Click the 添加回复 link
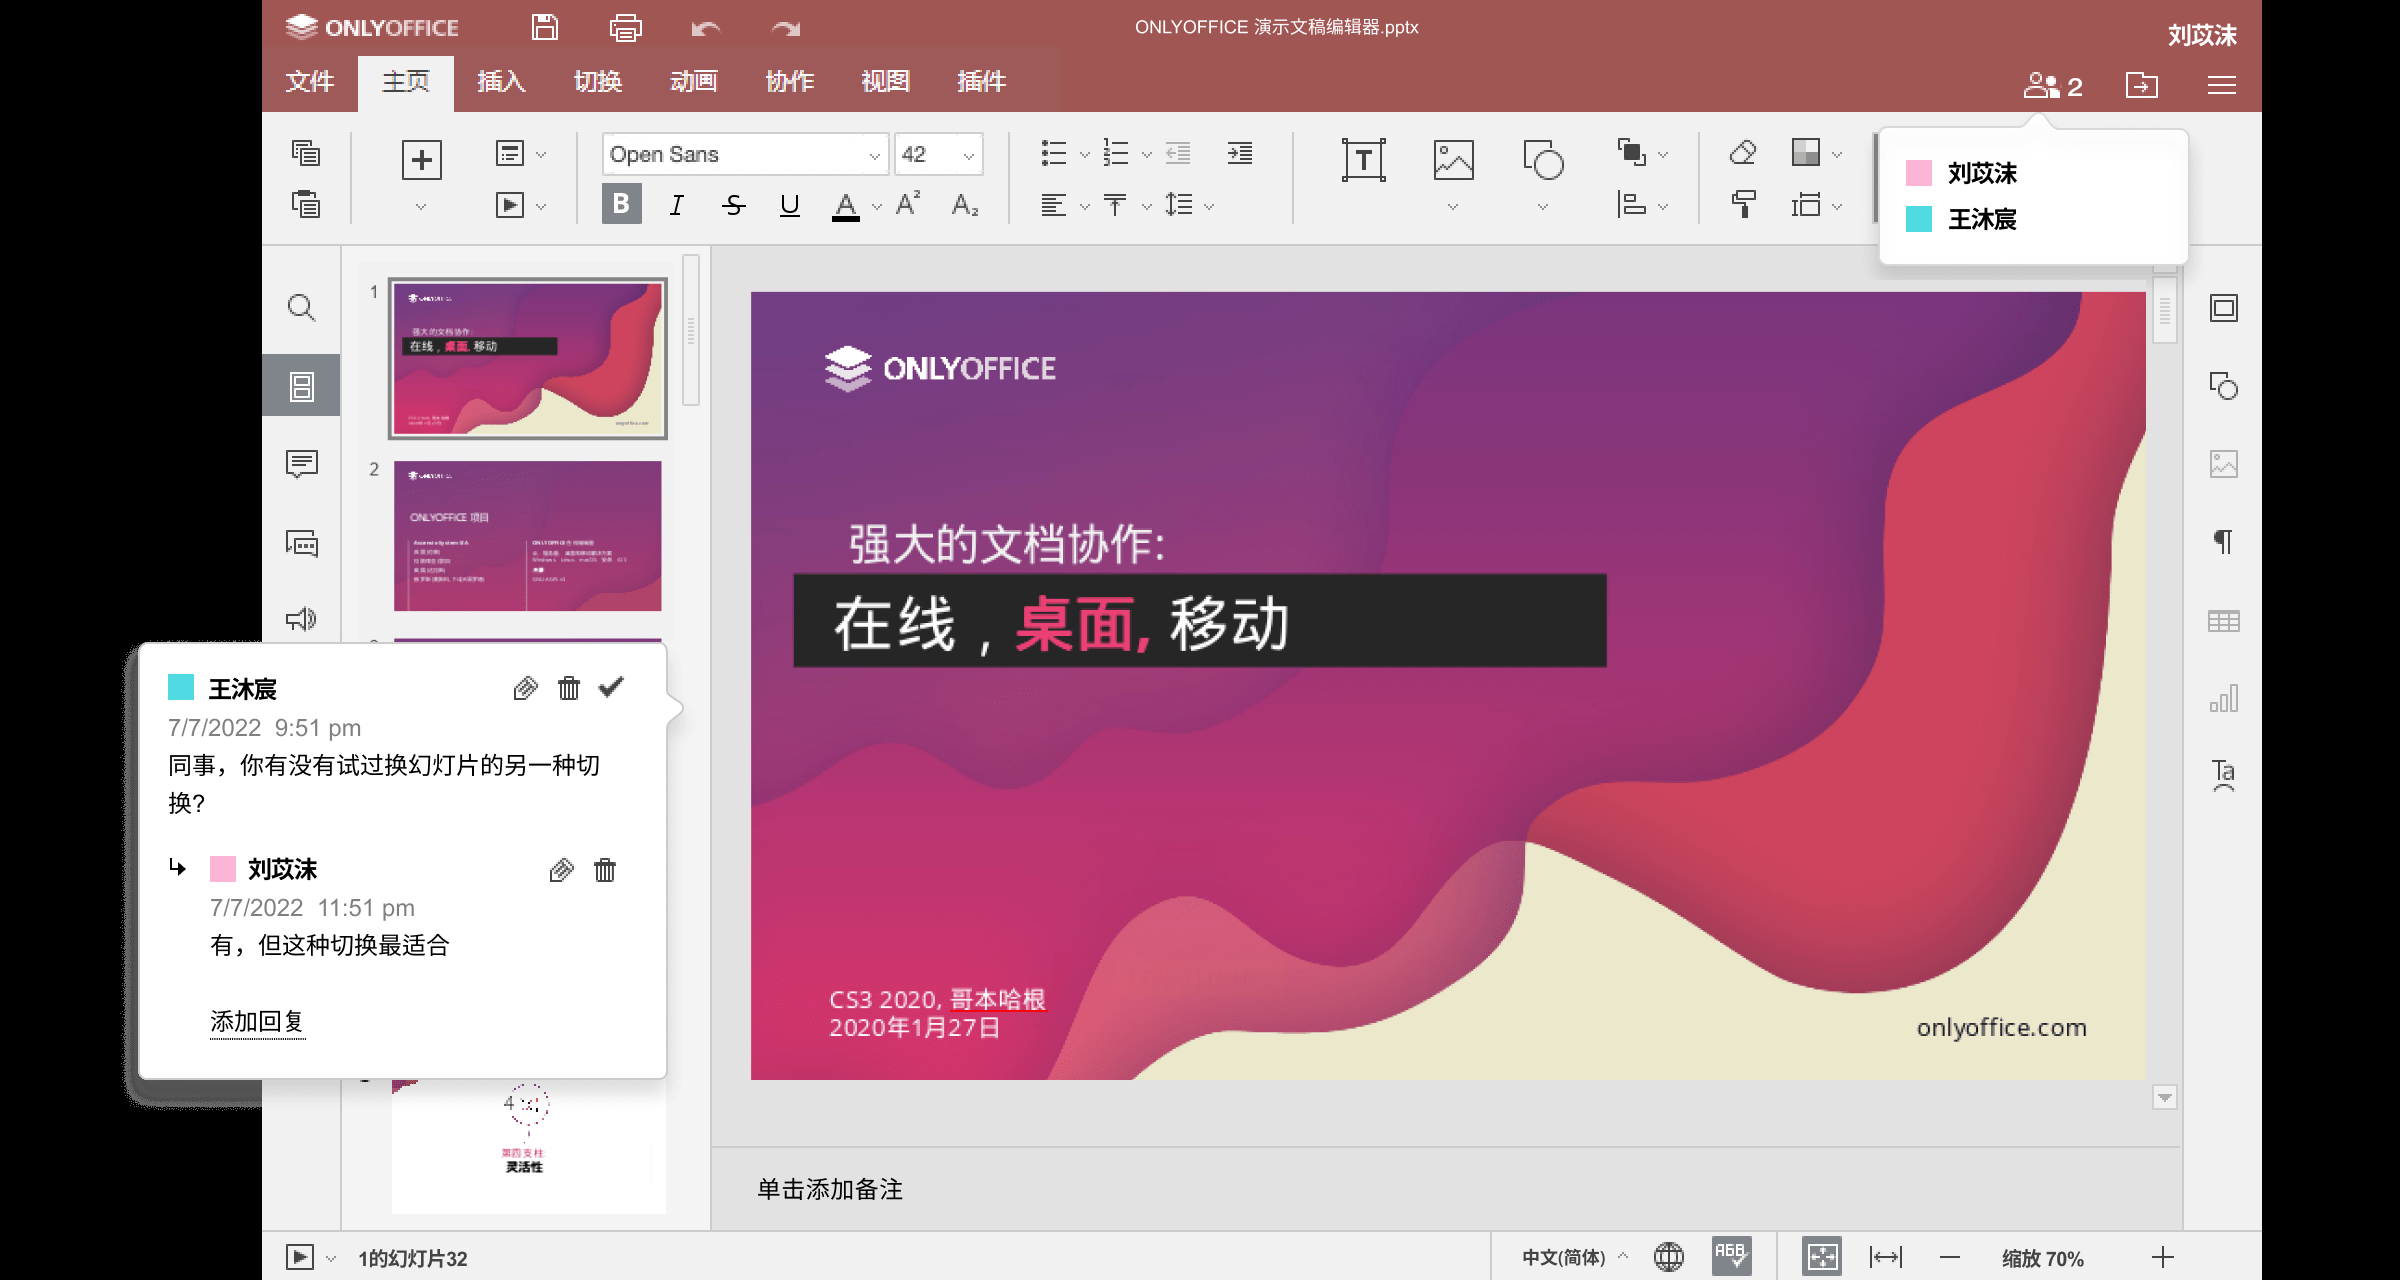The width and height of the screenshot is (2400, 1280). click(257, 1021)
